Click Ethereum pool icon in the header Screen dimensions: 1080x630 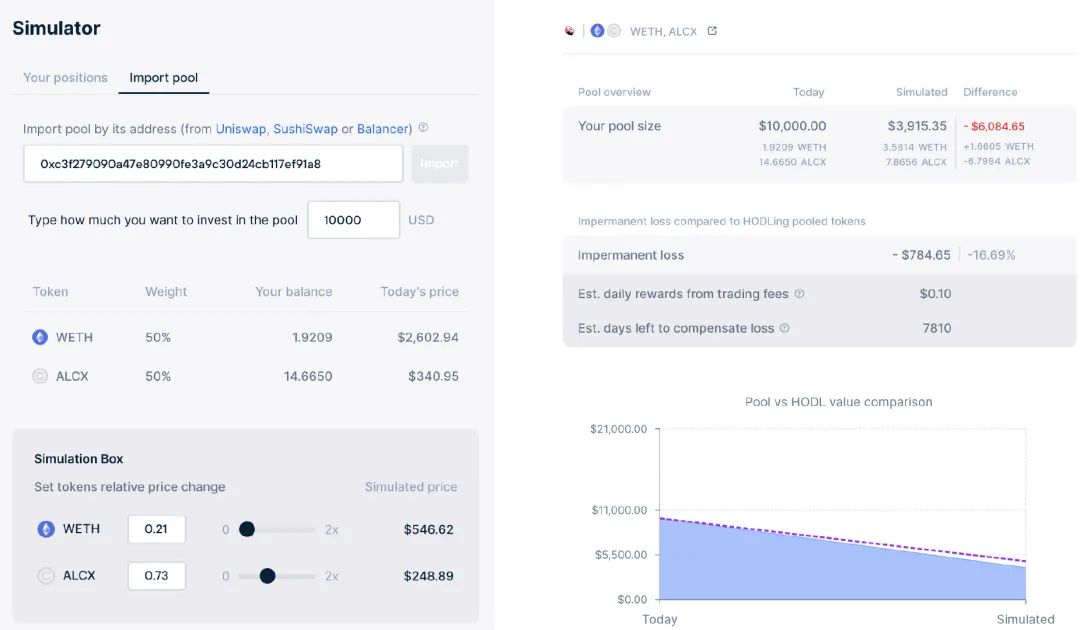click(597, 31)
